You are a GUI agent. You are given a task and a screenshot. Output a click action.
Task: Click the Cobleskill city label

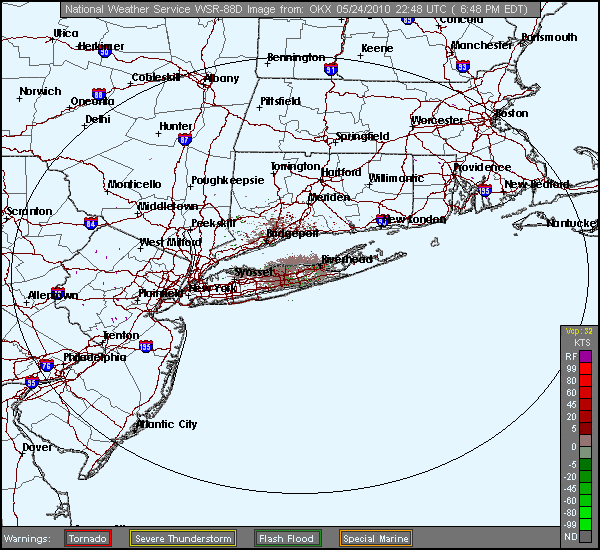click(156, 78)
